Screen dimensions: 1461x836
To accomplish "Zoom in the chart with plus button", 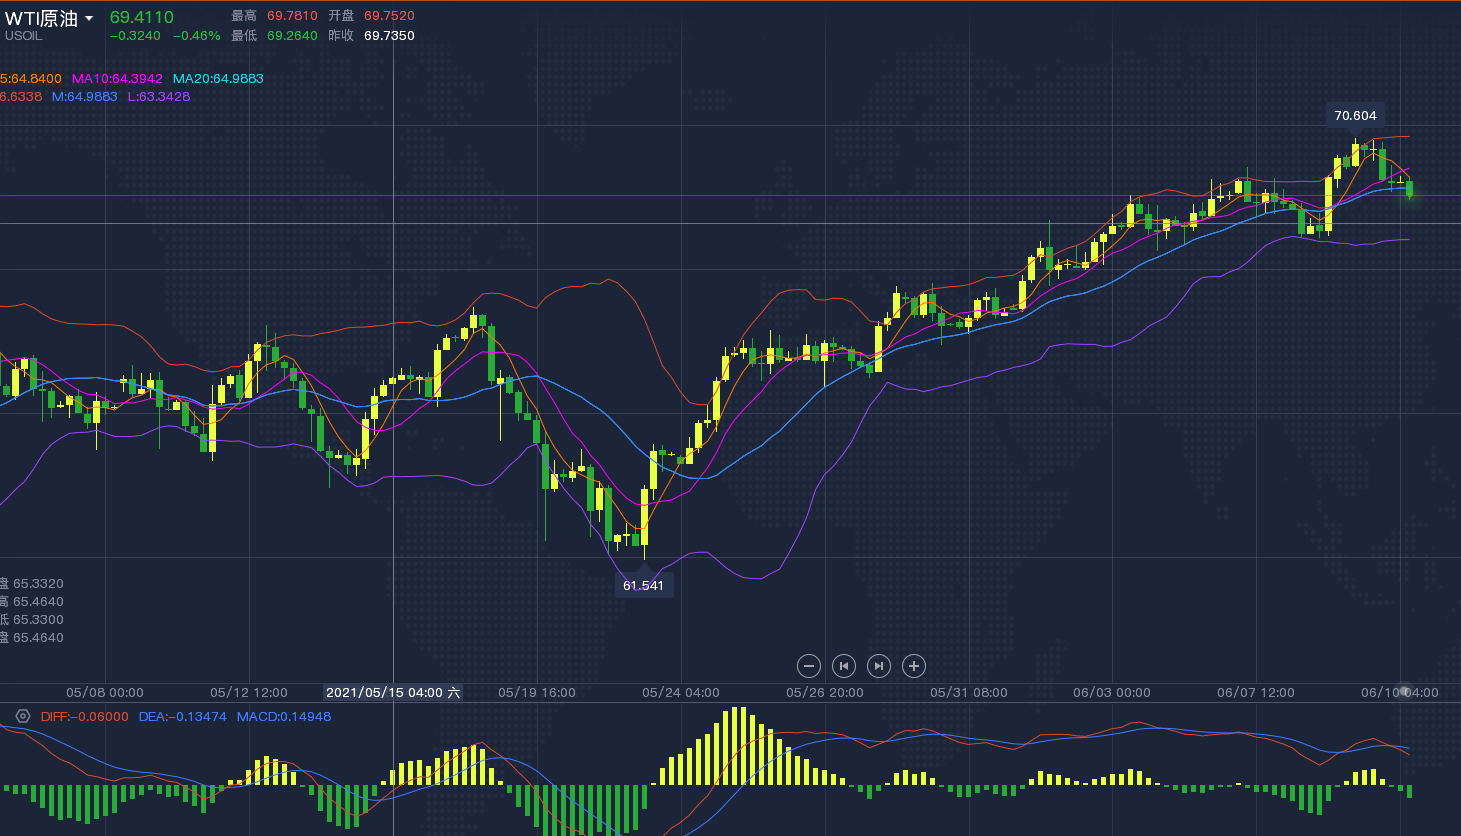I will tap(914, 666).
